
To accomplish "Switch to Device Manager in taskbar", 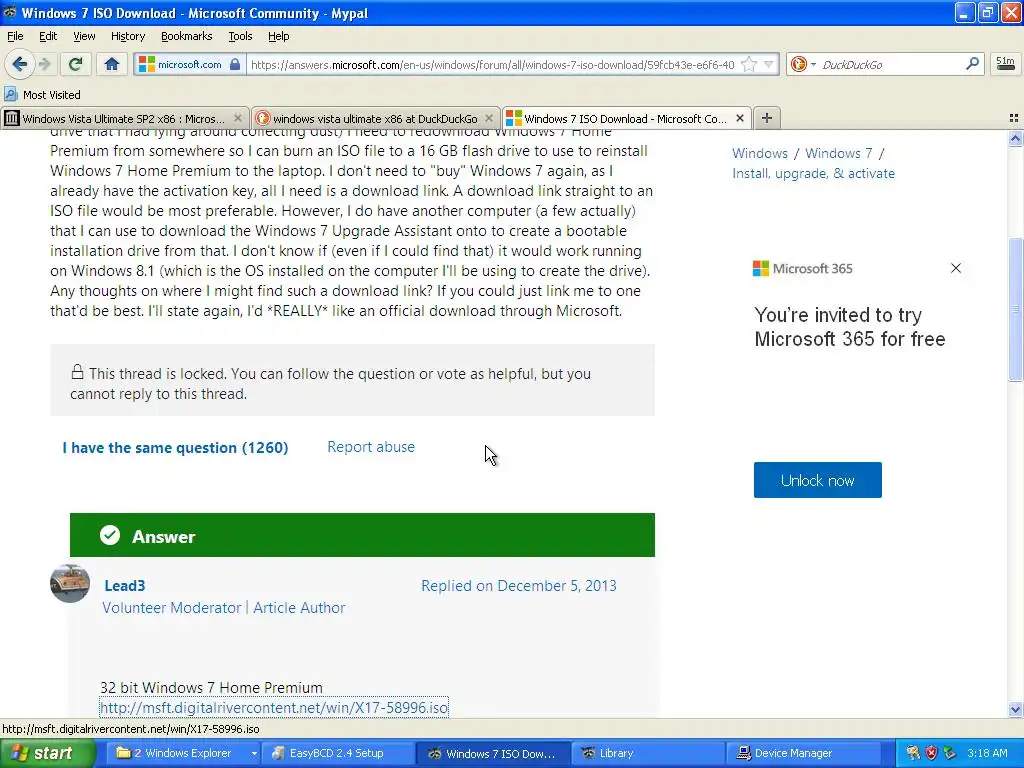I will (x=803, y=754).
